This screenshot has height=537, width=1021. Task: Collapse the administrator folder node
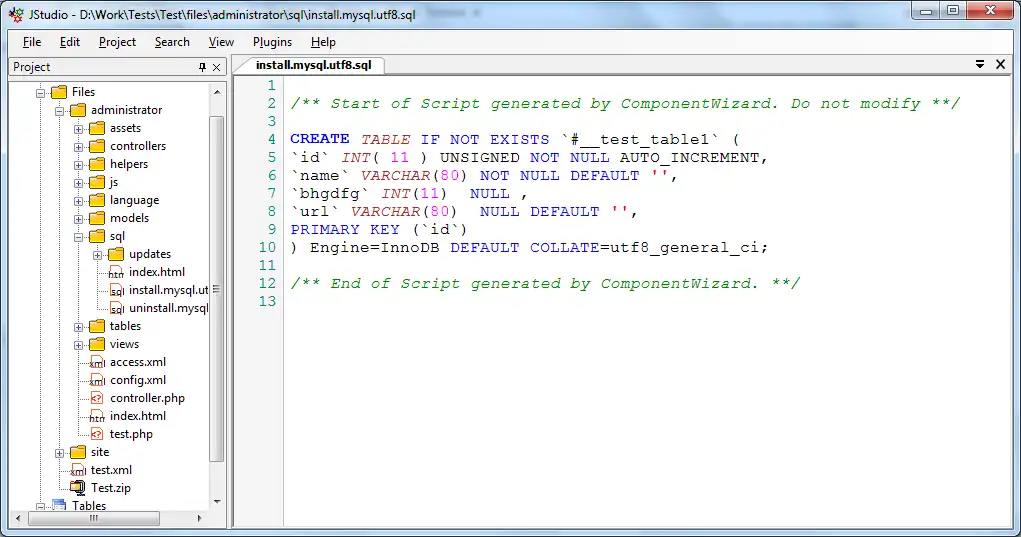(x=59, y=111)
